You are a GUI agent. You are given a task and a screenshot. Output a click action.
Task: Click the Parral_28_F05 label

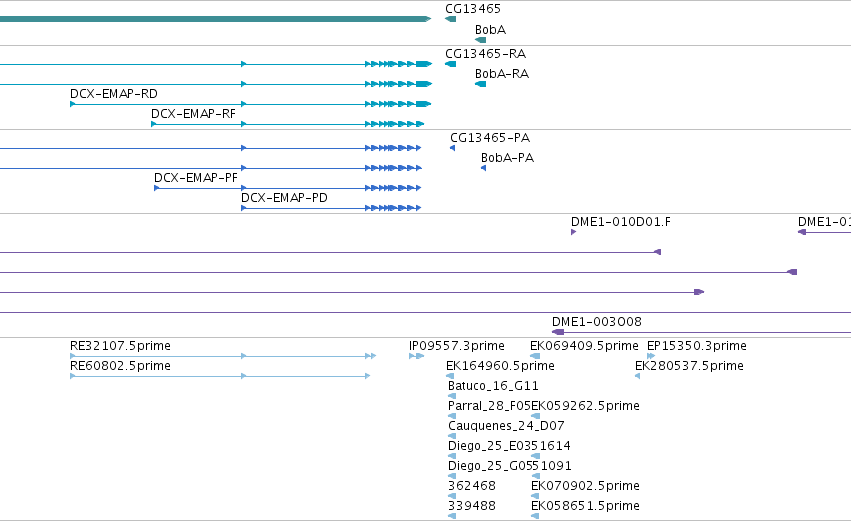pos(488,406)
